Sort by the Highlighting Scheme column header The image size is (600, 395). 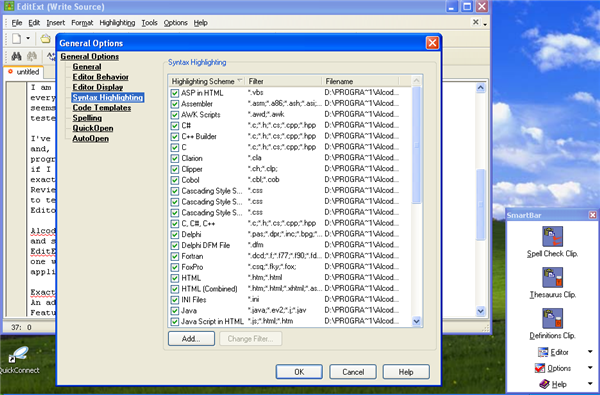click(206, 81)
